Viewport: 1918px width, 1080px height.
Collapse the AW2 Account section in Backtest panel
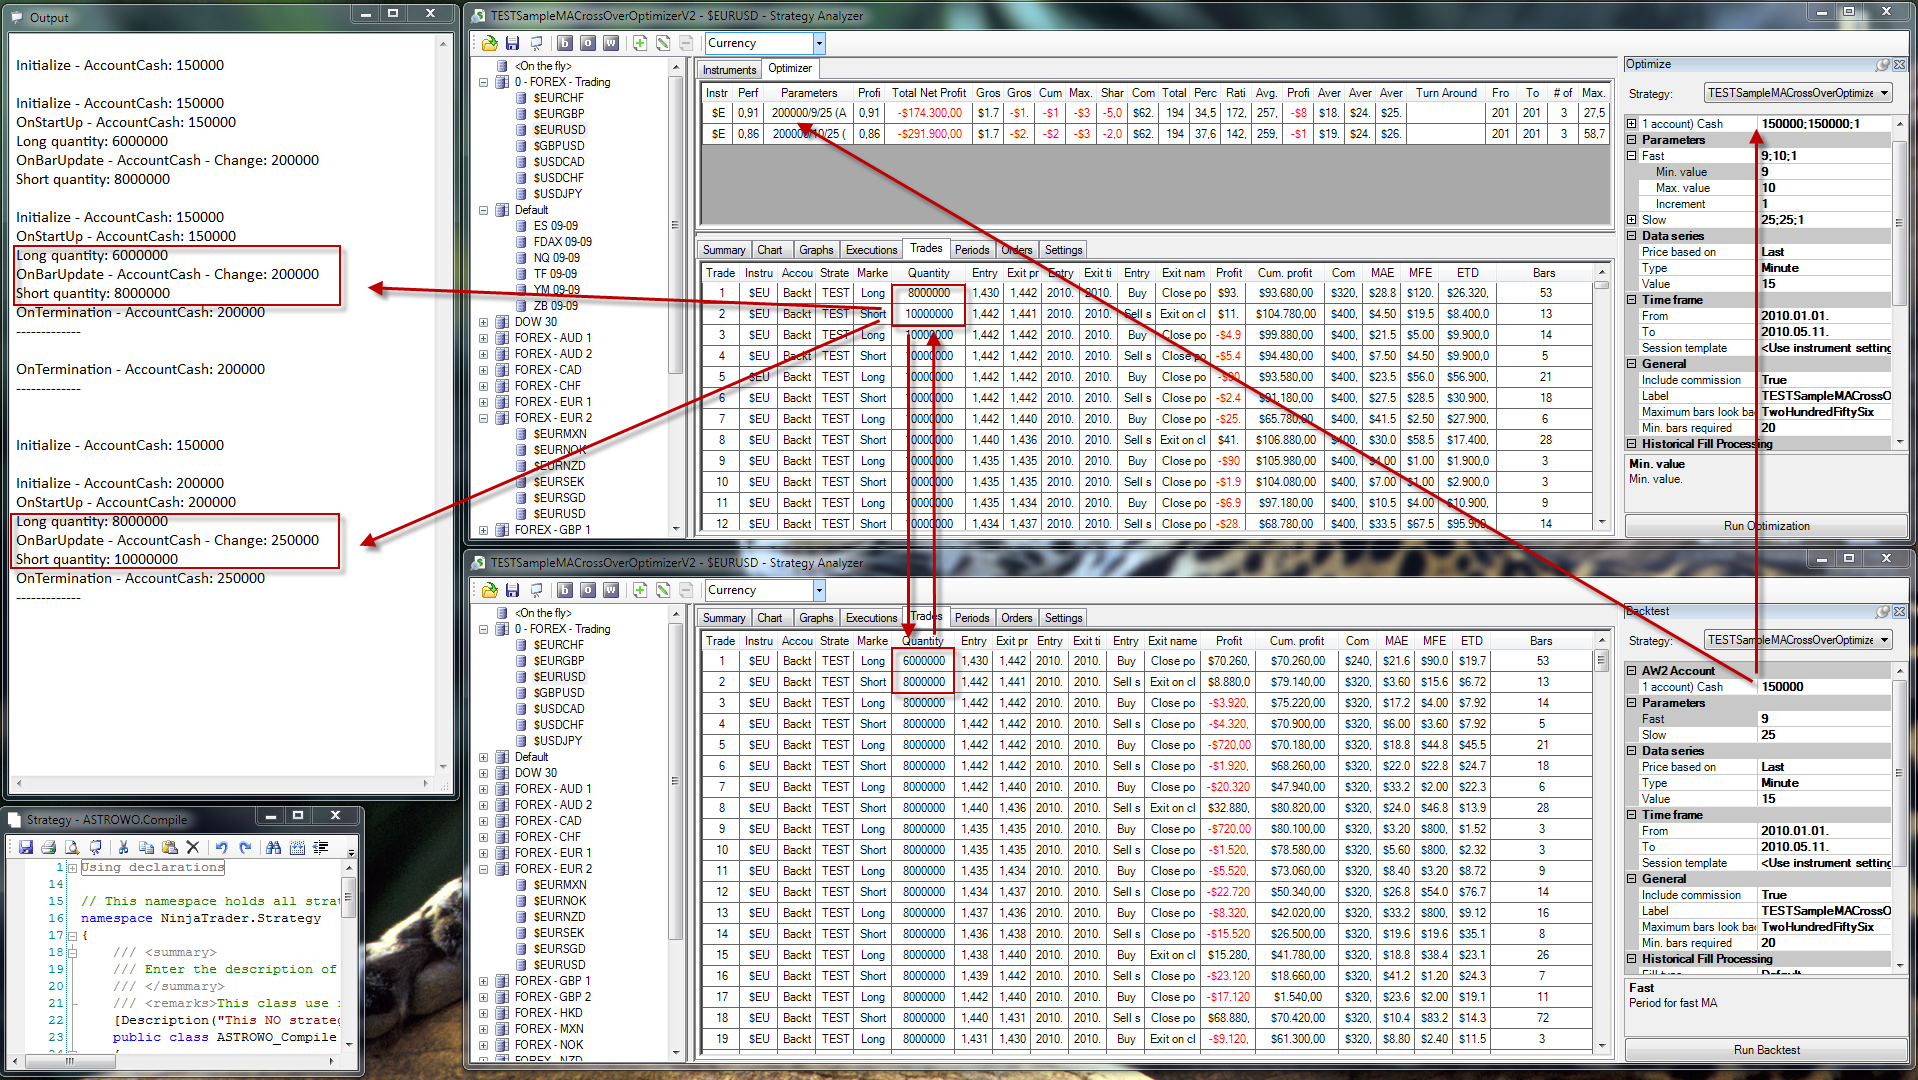1632,671
